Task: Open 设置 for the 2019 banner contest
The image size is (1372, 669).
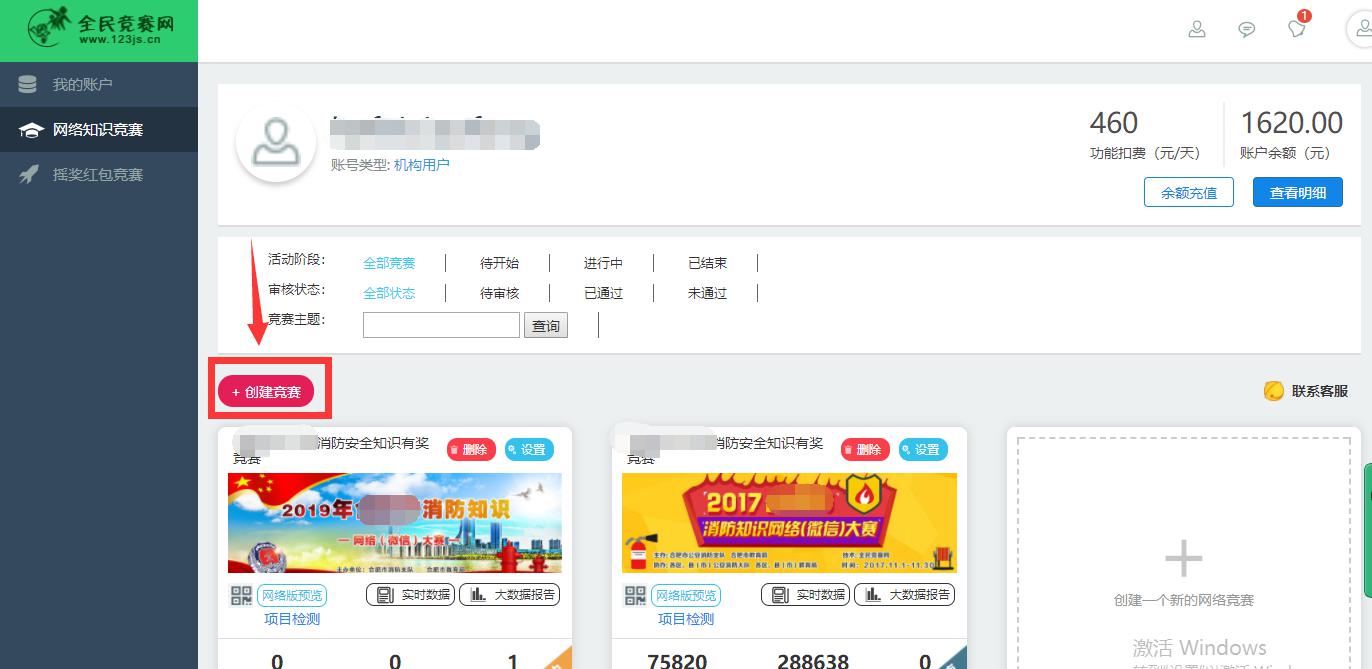Action: [x=529, y=450]
